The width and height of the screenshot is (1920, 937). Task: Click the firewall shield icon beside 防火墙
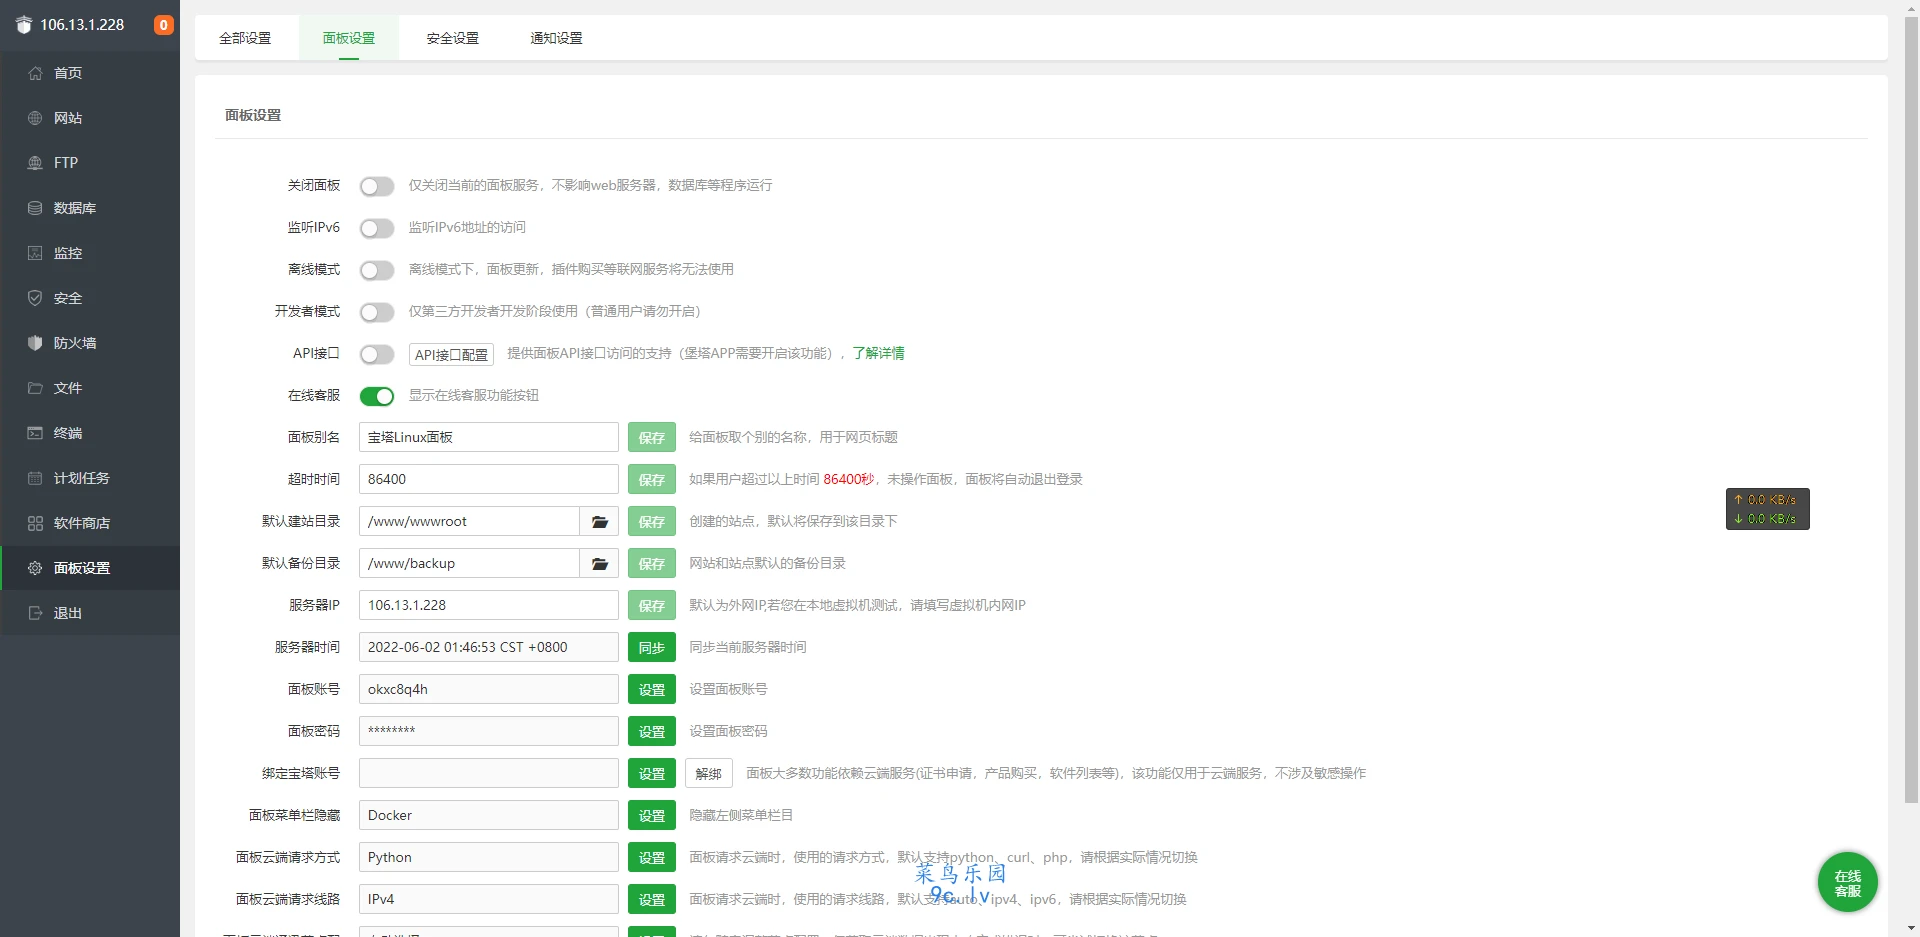point(35,343)
